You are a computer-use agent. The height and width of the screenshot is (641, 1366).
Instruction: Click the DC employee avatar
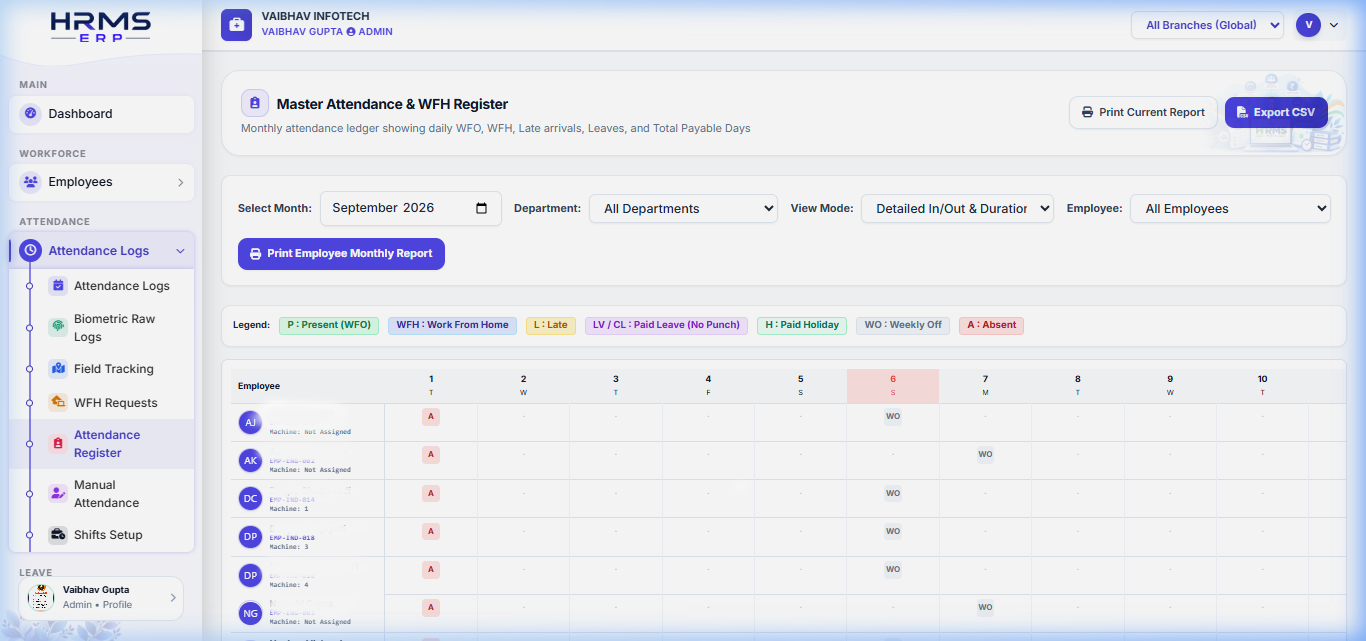coord(250,499)
